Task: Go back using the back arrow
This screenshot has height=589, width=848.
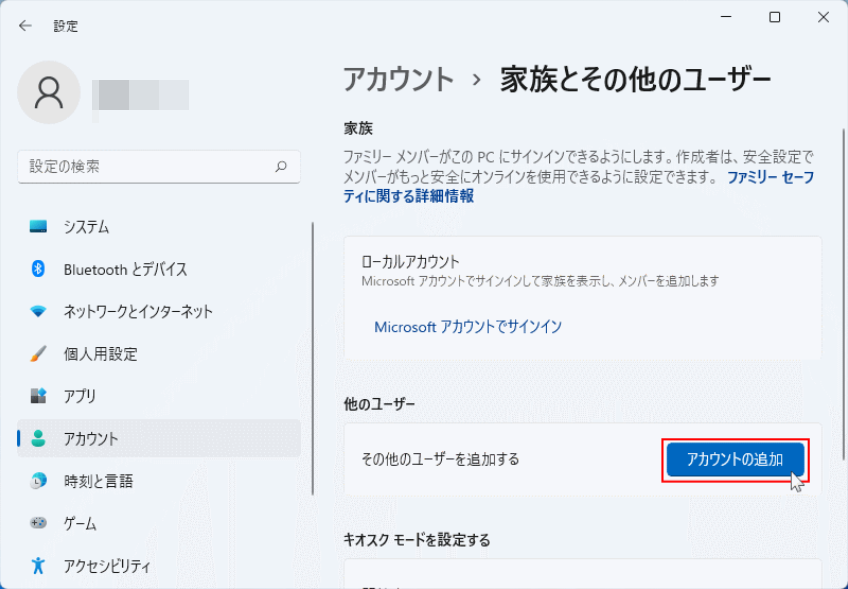Action: (25, 26)
